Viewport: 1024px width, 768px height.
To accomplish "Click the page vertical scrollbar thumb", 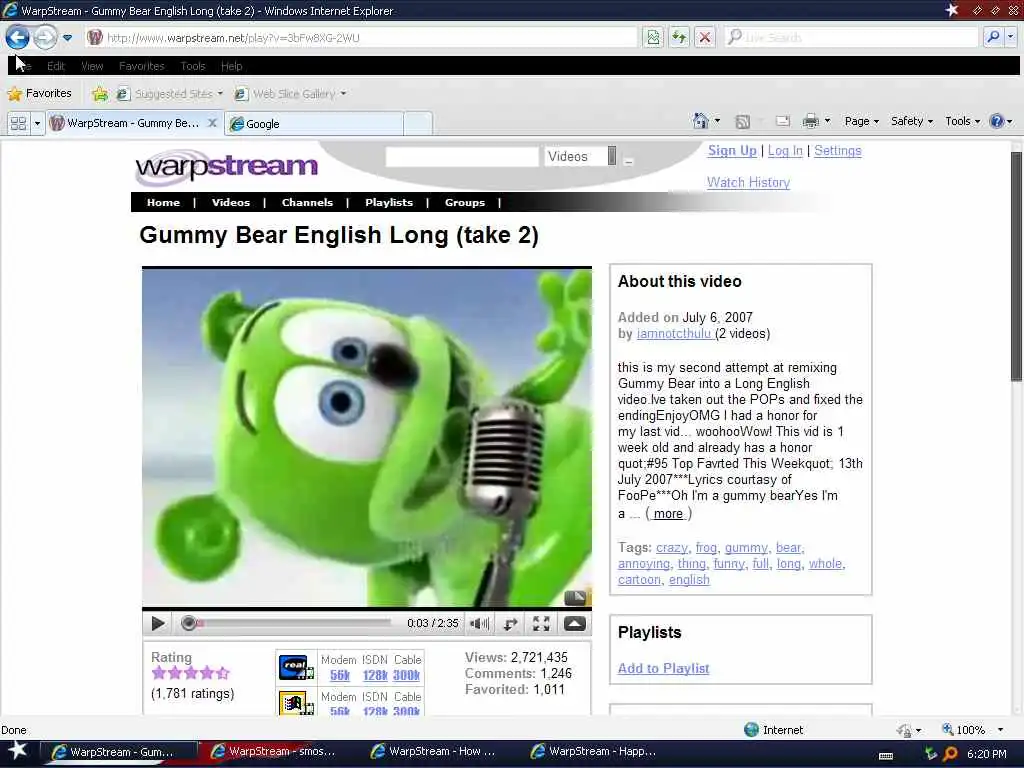I will point(1016,266).
